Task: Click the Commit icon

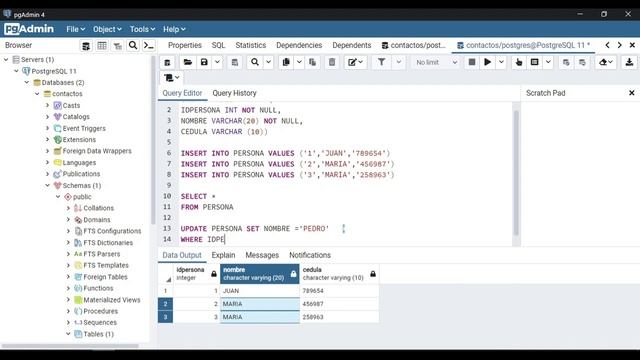Action: coord(566,62)
